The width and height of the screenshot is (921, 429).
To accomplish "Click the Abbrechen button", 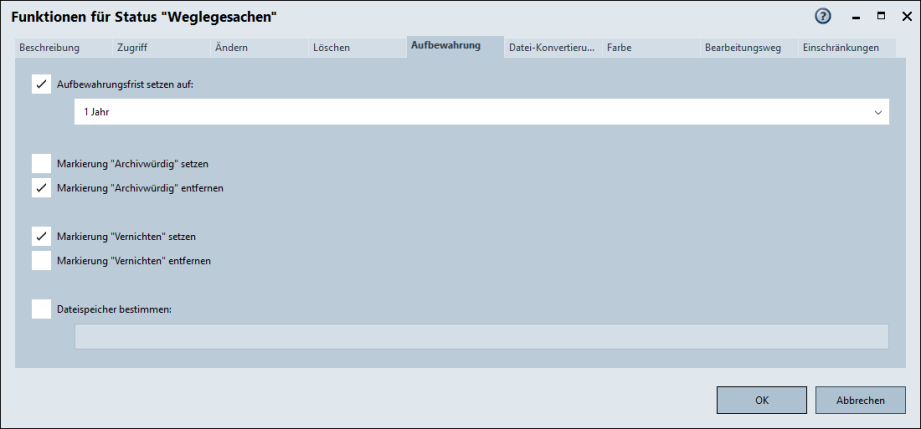I will point(860,400).
